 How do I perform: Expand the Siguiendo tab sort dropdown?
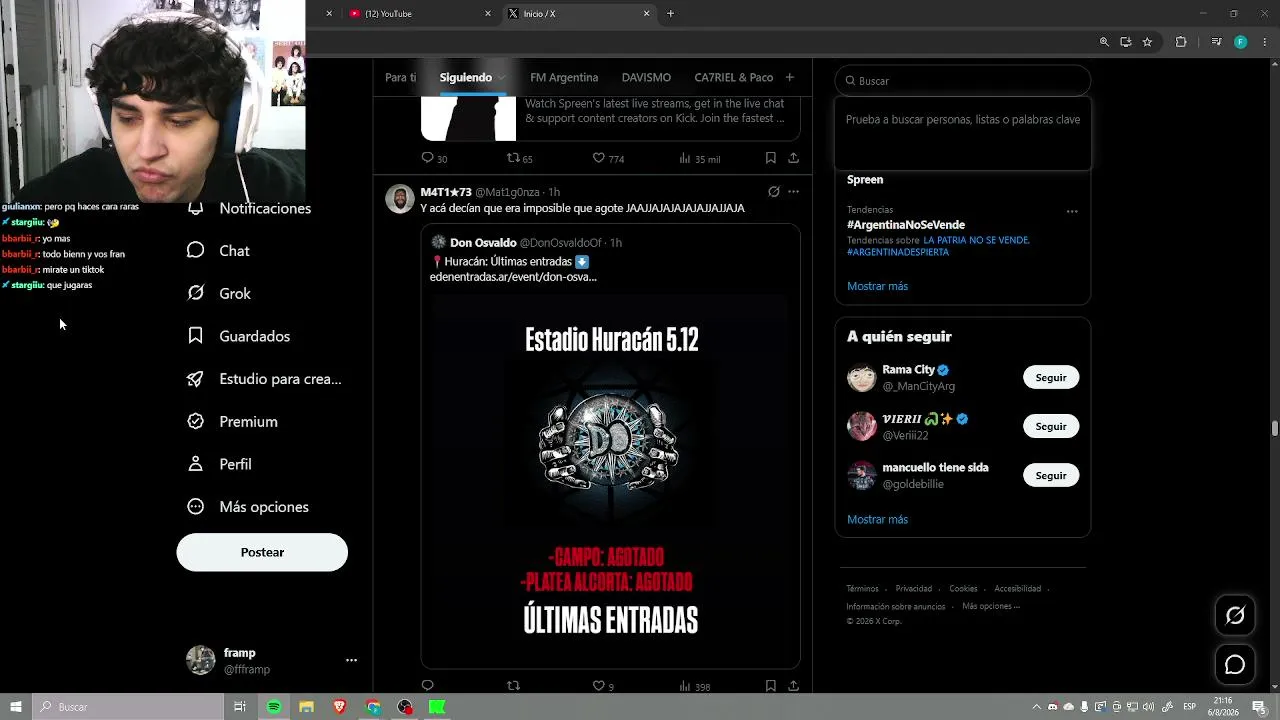[x=502, y=78]
